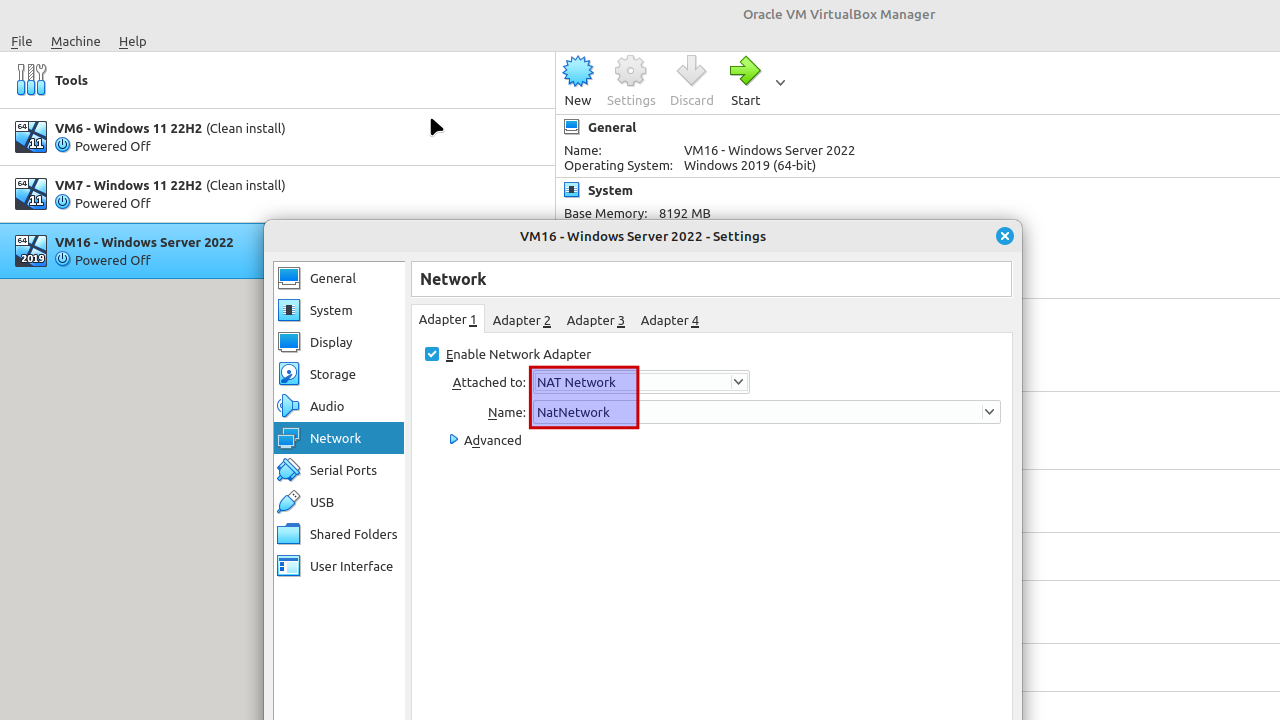1280x720 pixels.
Task: Click the USB label in settings sidebar
Action: coord(322,502)
